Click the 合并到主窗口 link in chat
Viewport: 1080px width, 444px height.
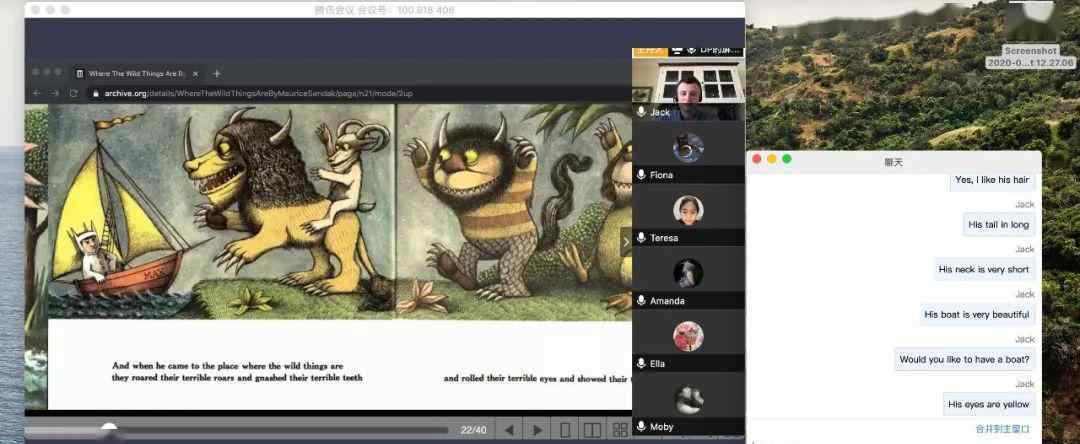(1002, 429)
